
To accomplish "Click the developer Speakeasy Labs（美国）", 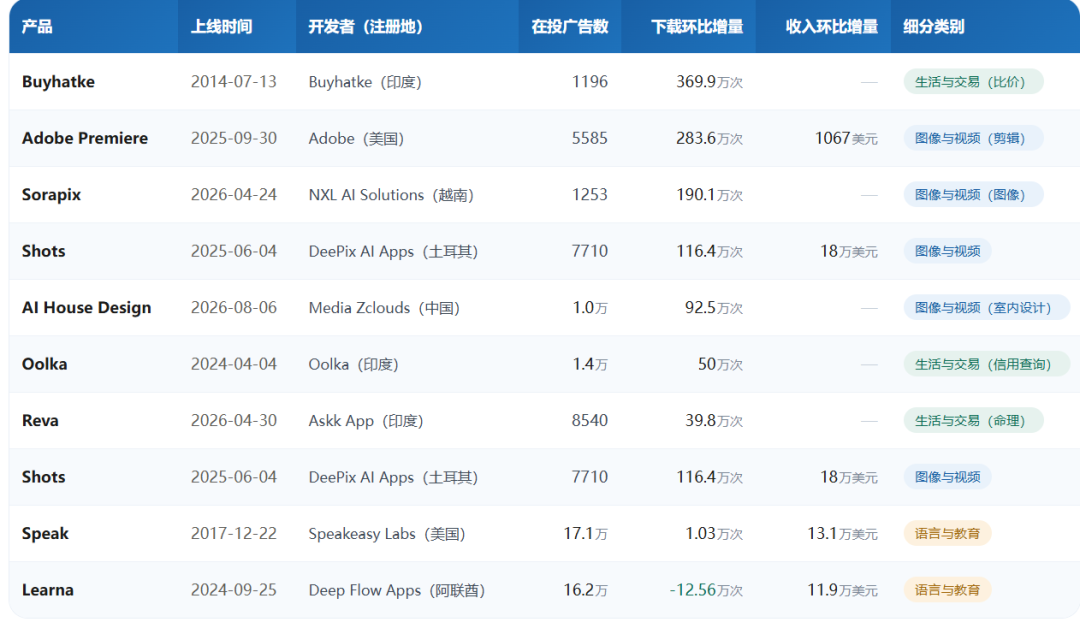I will pos(386,534).
